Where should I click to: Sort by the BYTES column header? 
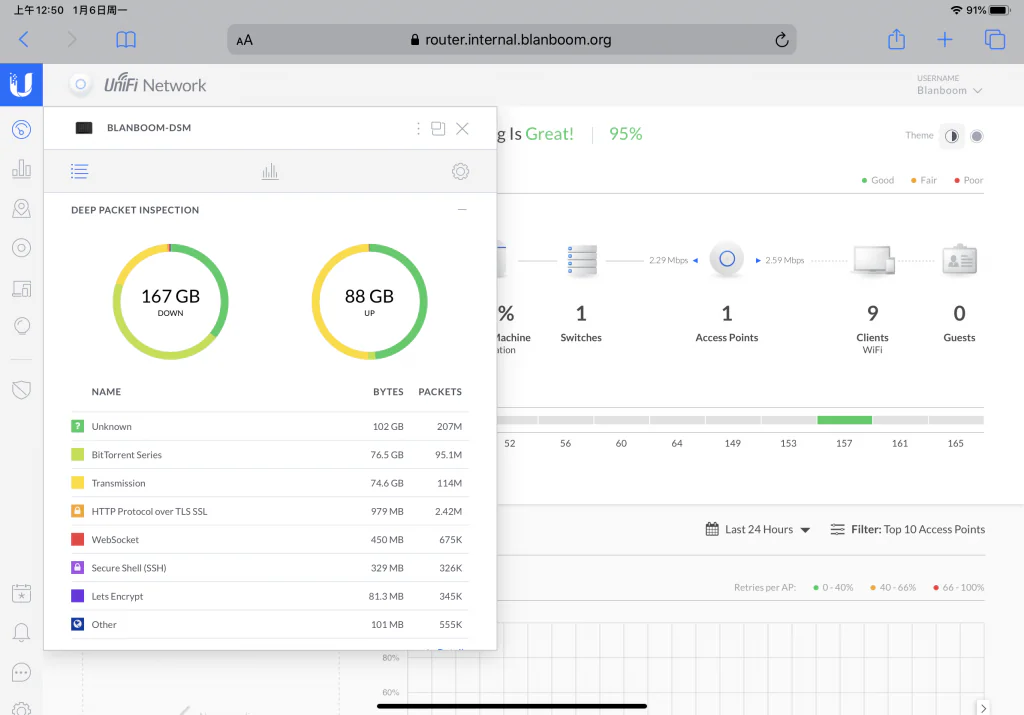pos(388,392)
